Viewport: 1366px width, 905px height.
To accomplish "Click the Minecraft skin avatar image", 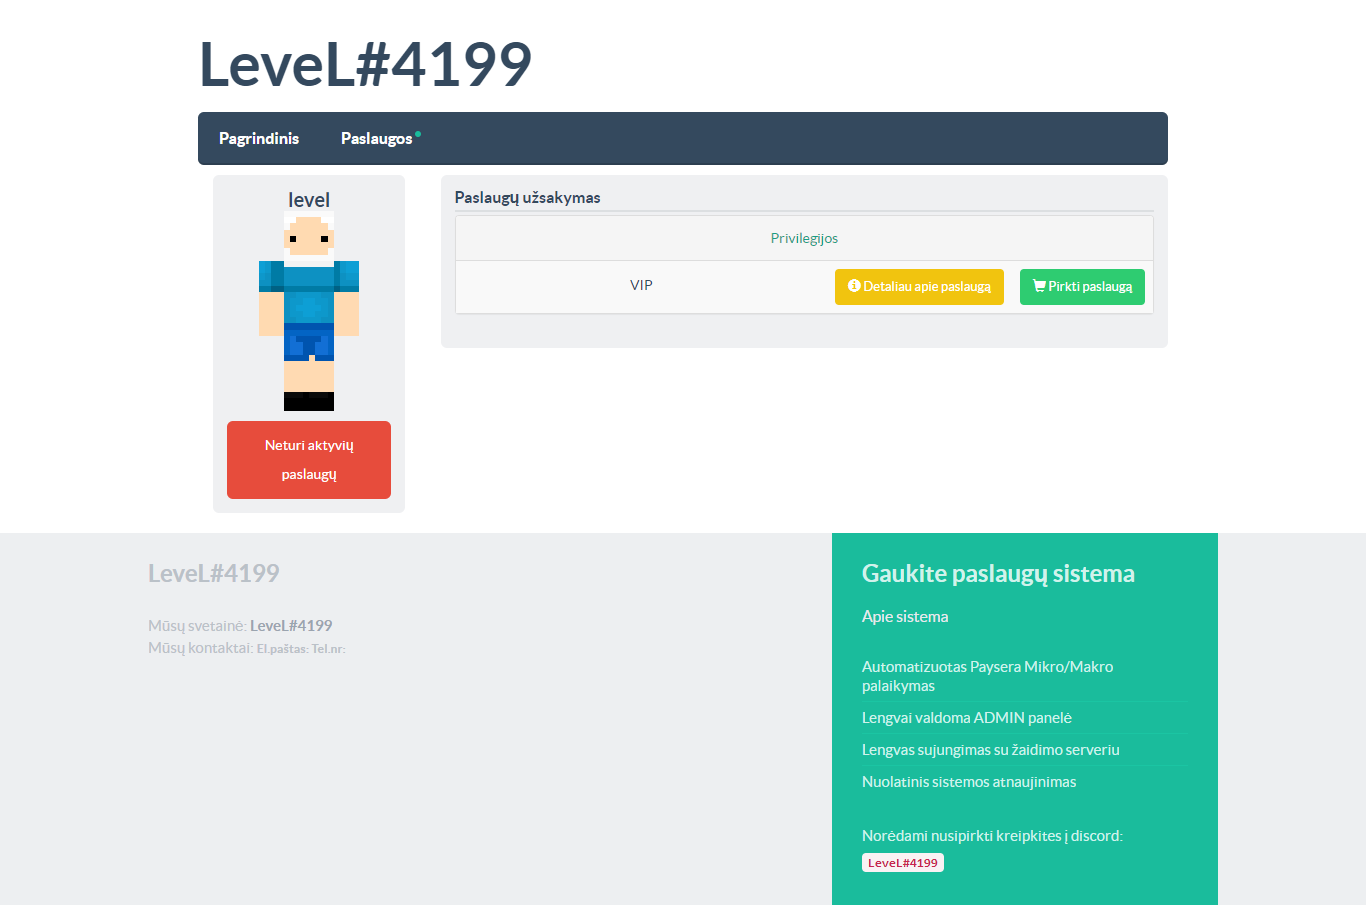I will (x=309, y=311).
